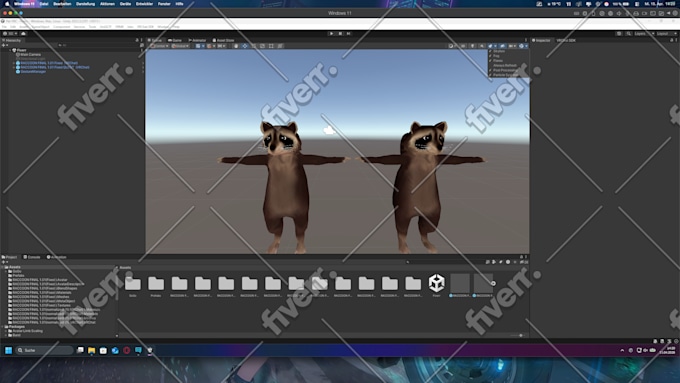Open File Explorer from Windows taskbar
The width and height of the screenshot is (680, 383).
[x=92, y=350]
